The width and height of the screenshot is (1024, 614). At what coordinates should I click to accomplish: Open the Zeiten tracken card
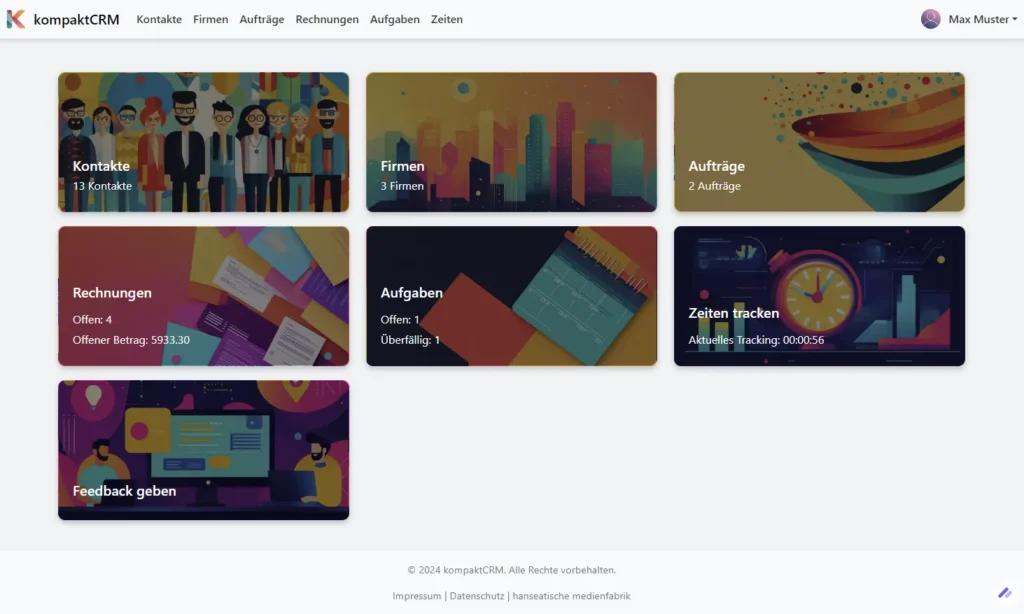click(820, 296)
